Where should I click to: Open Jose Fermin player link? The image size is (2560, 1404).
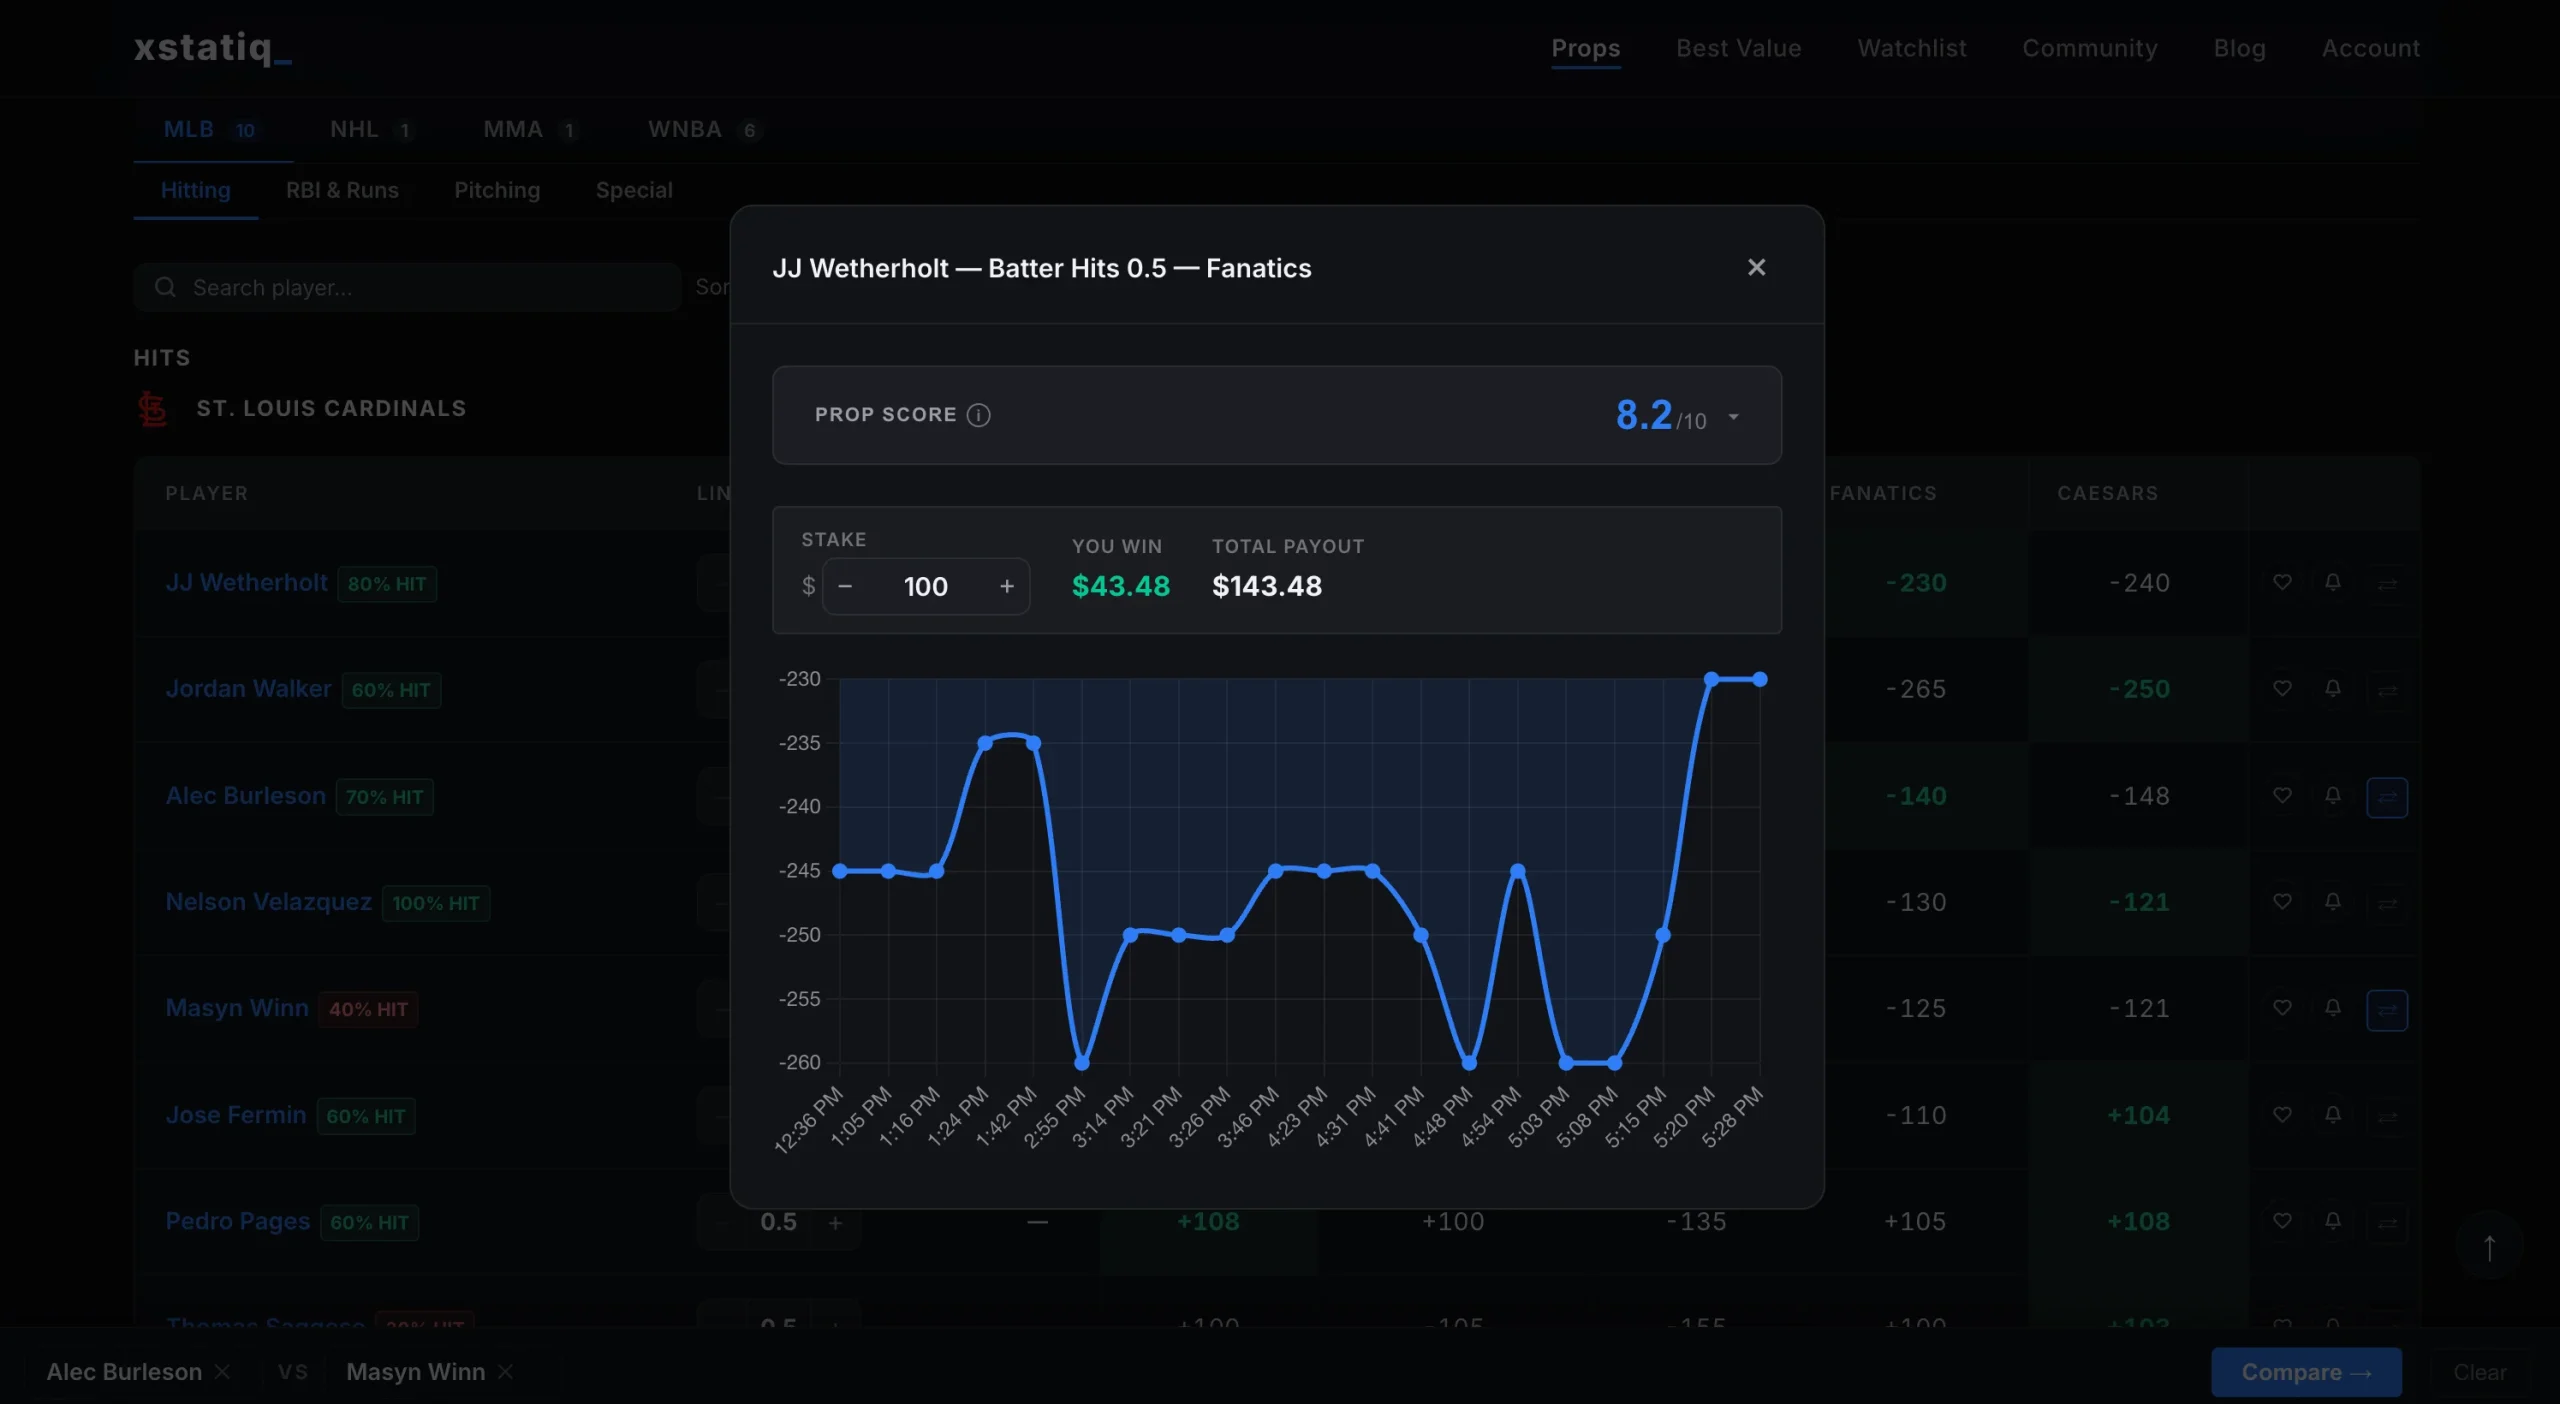[236, 1115]
